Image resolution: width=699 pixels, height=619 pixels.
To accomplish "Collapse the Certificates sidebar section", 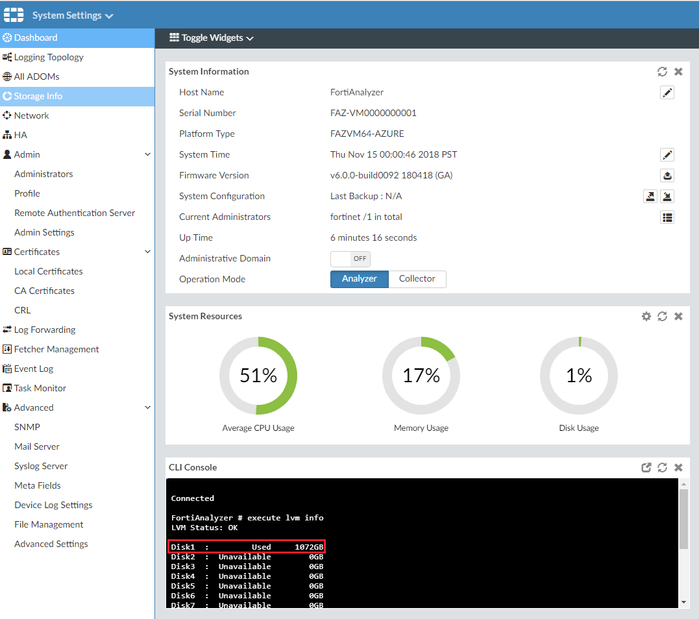I will point(148,252).
